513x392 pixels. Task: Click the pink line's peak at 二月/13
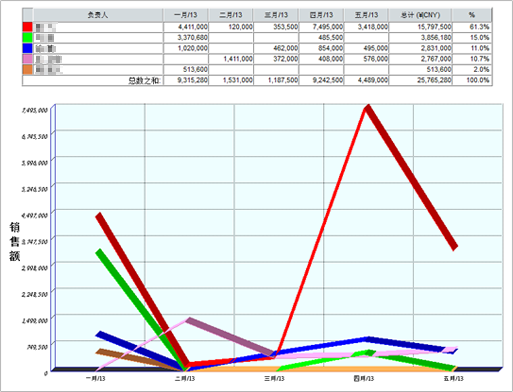pos(189,320)
